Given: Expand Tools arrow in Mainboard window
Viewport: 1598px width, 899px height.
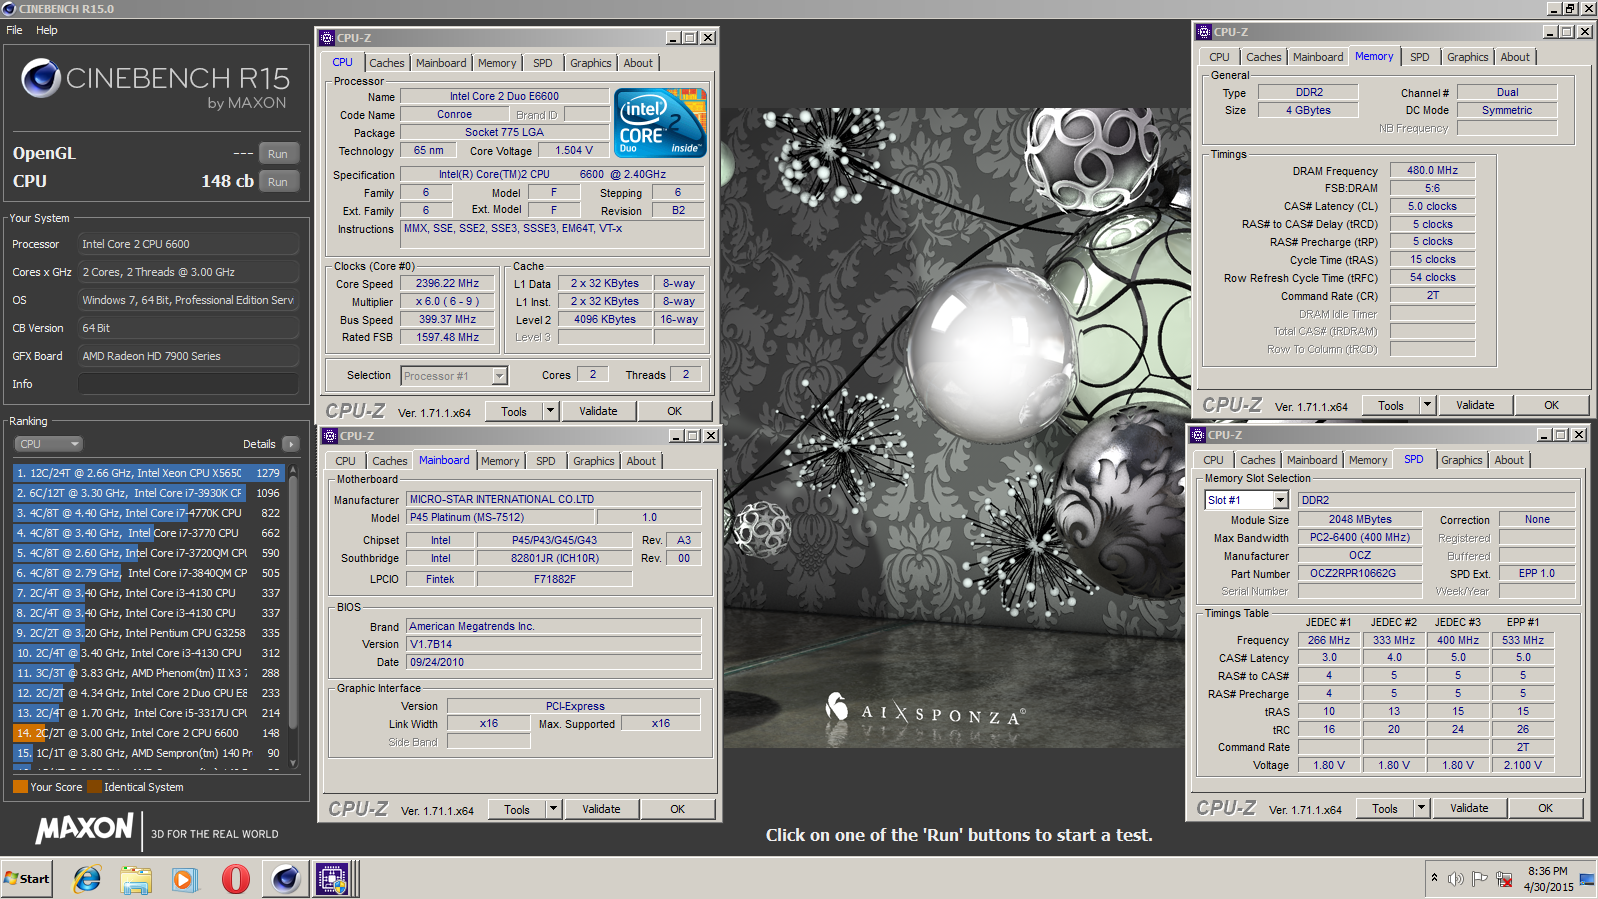Looking at the screenshot, I should pos(552,809).
